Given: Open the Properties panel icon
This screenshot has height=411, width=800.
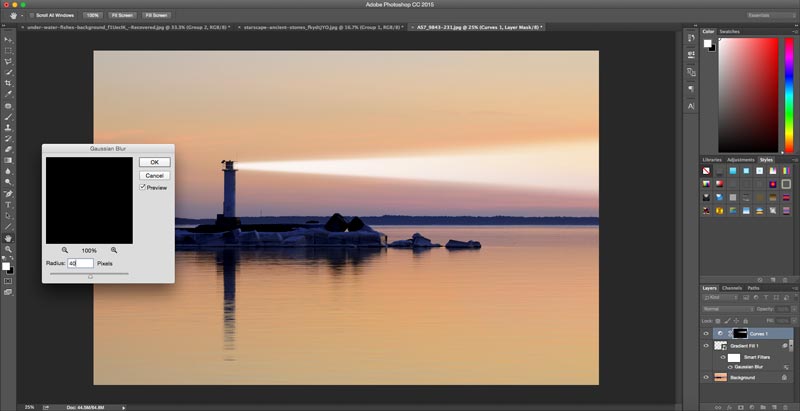Looking at the screenshot, I should tap(691, 54).
